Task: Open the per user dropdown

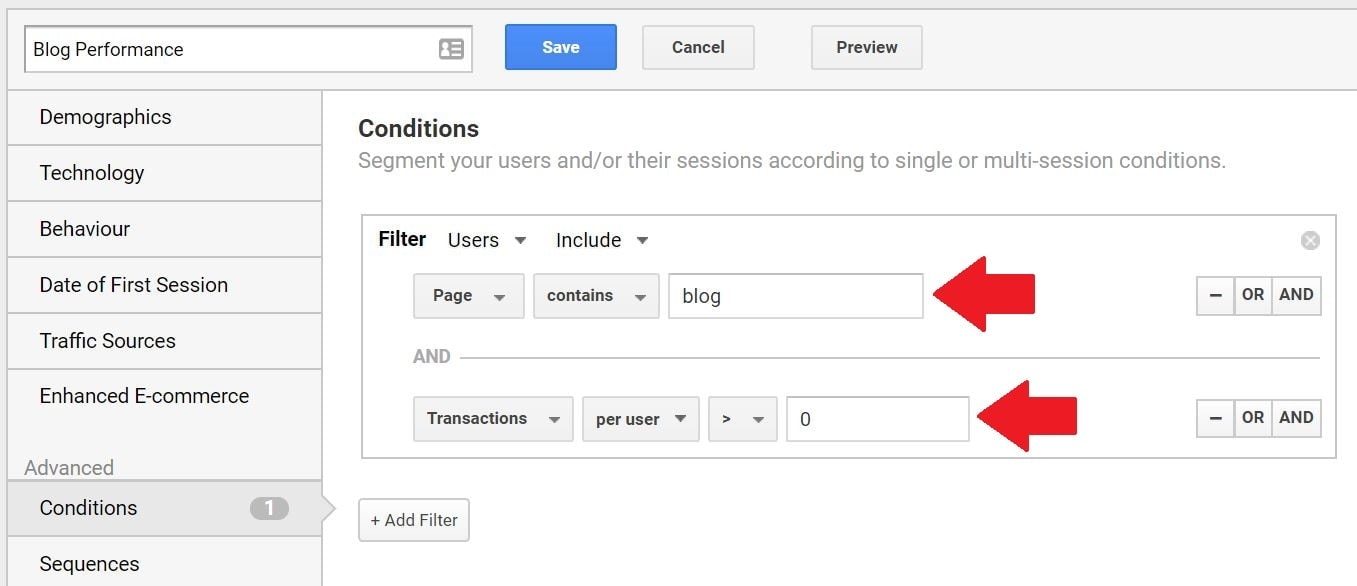Action: (x=640, y=419)
